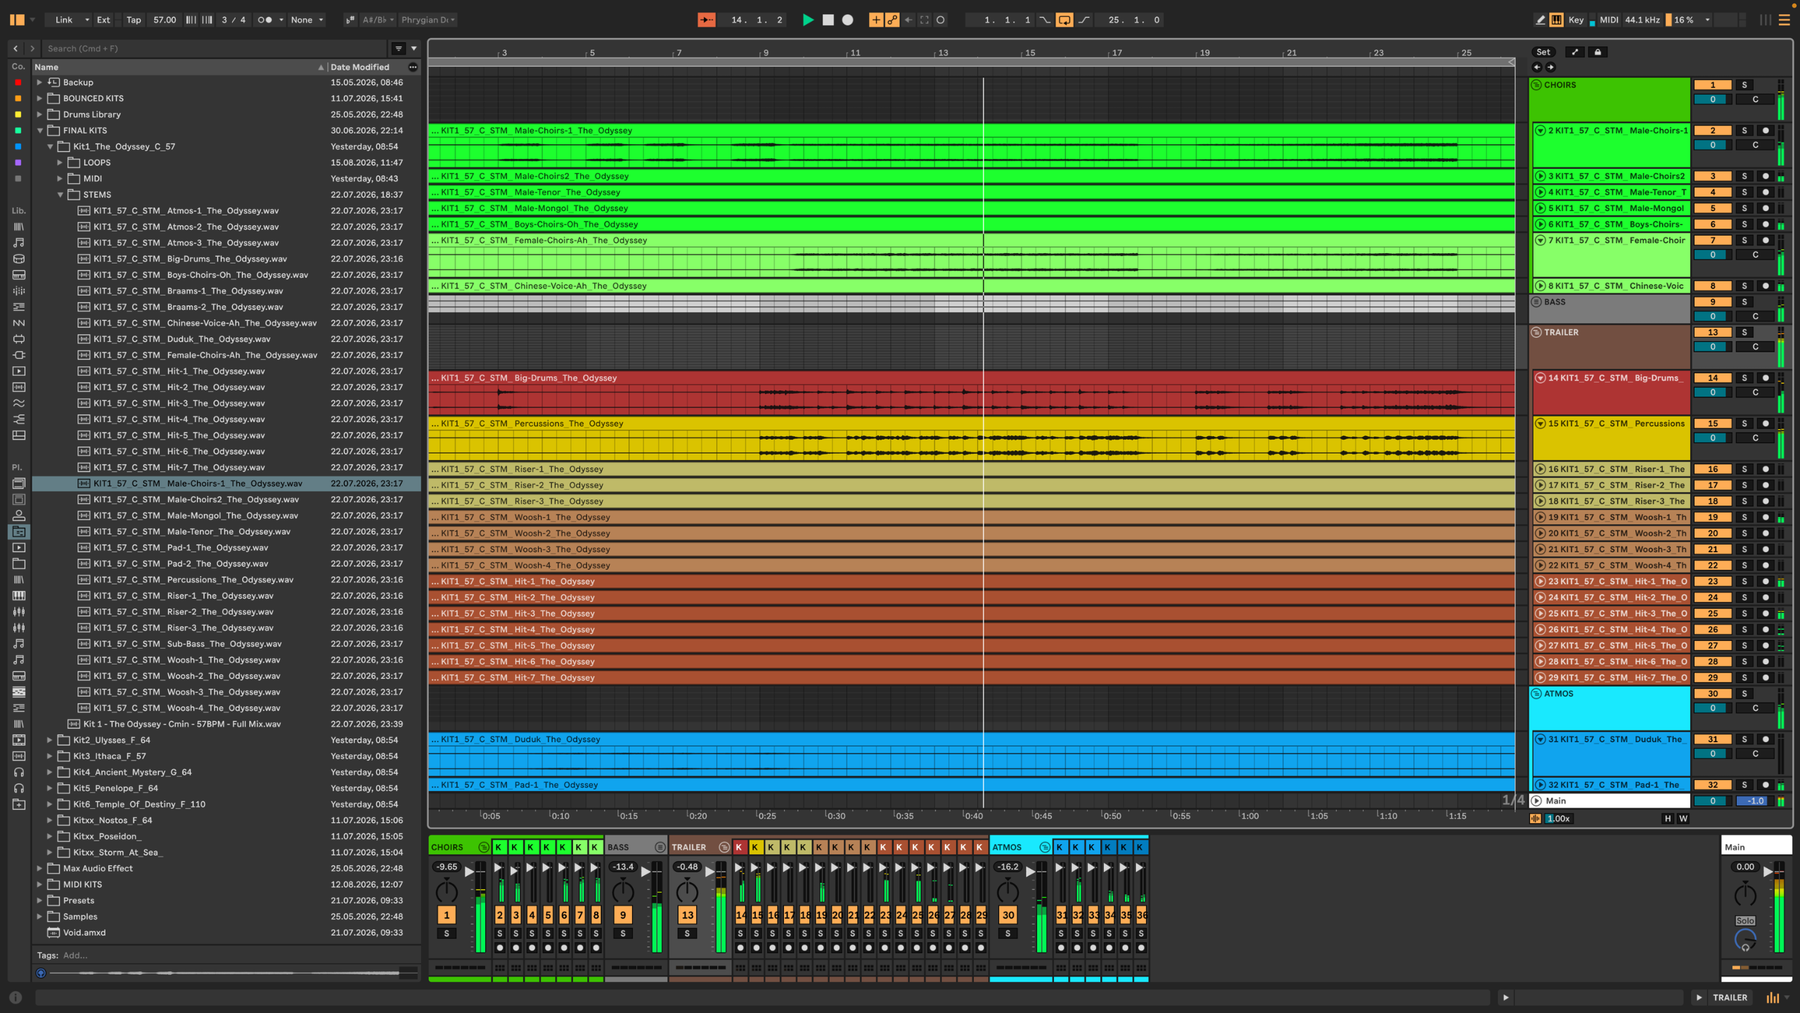Screen dimensions: 1800x1013
Task: Click the browser search field
Action: (x=215, y=48)
